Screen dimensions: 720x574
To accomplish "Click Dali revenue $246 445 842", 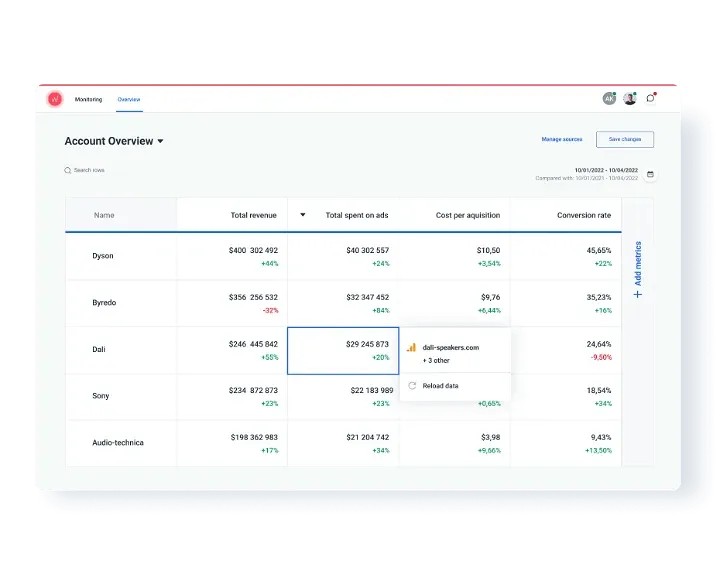I will [x=253, y=344].
